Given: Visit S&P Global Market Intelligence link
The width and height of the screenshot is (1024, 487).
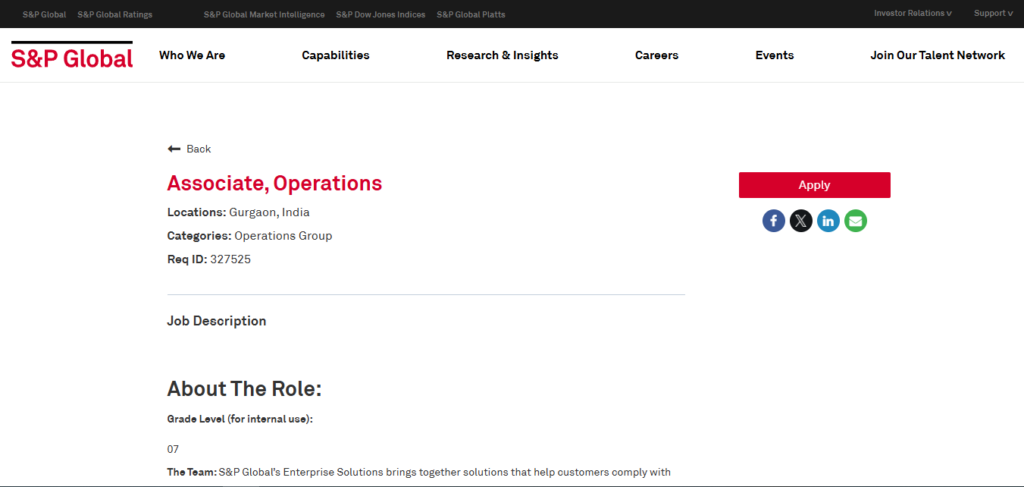Looking at the screenshot, I should tap(264, 14).
